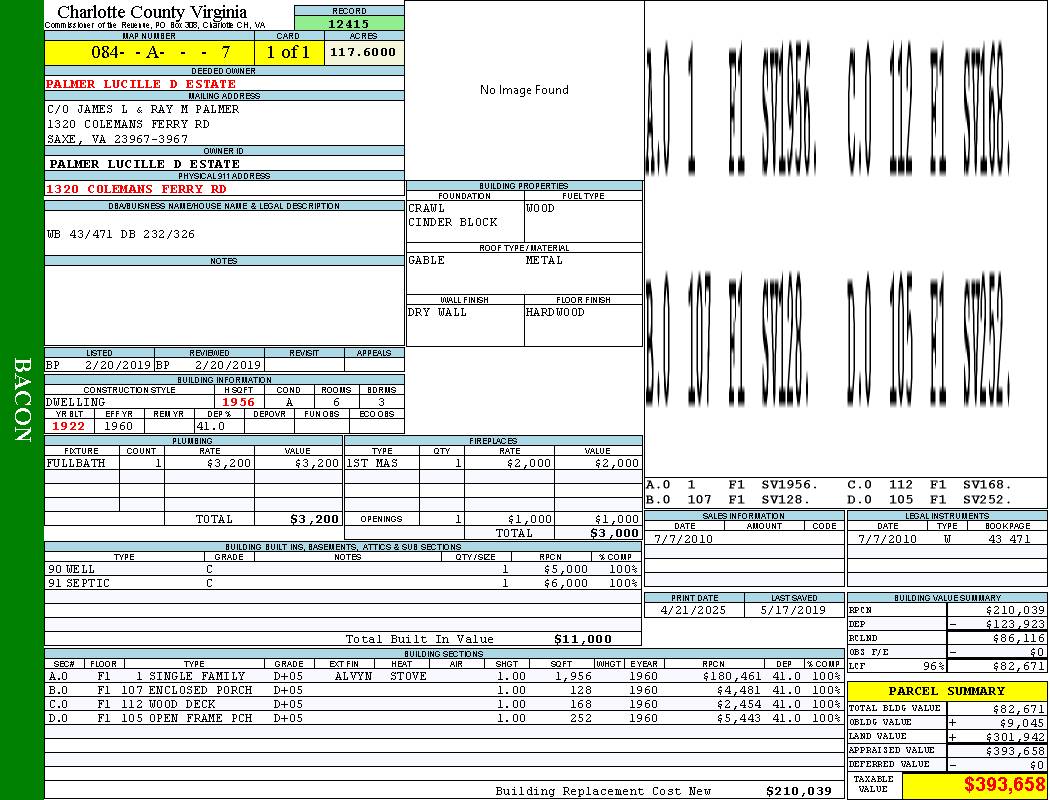
Task: Click physical address 1320 COLEMANS FERRY RD in red
Action: click(136, 189)
